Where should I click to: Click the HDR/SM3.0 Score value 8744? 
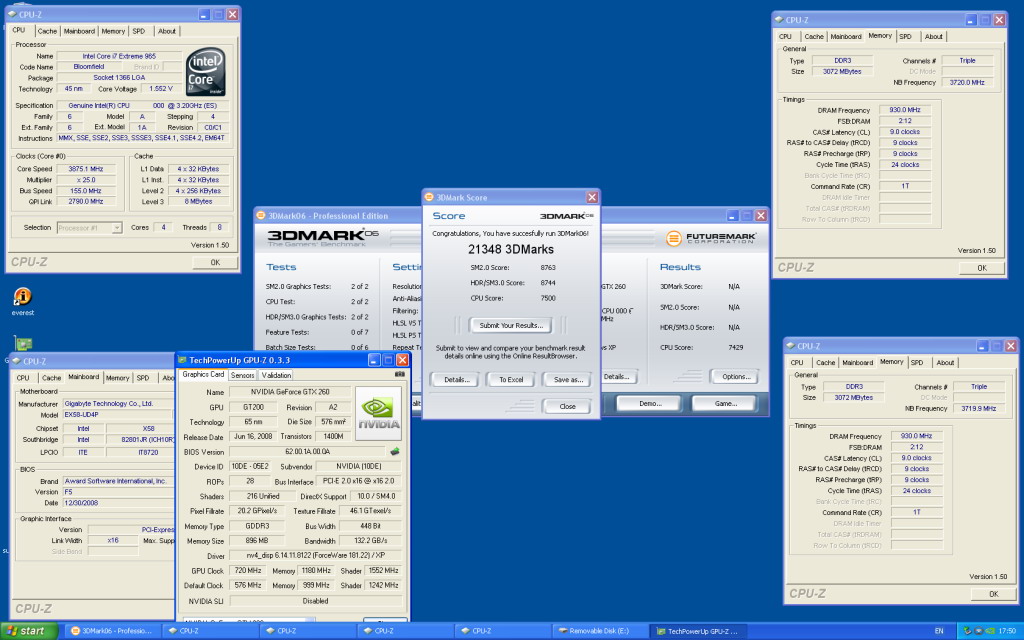[547, 283]
